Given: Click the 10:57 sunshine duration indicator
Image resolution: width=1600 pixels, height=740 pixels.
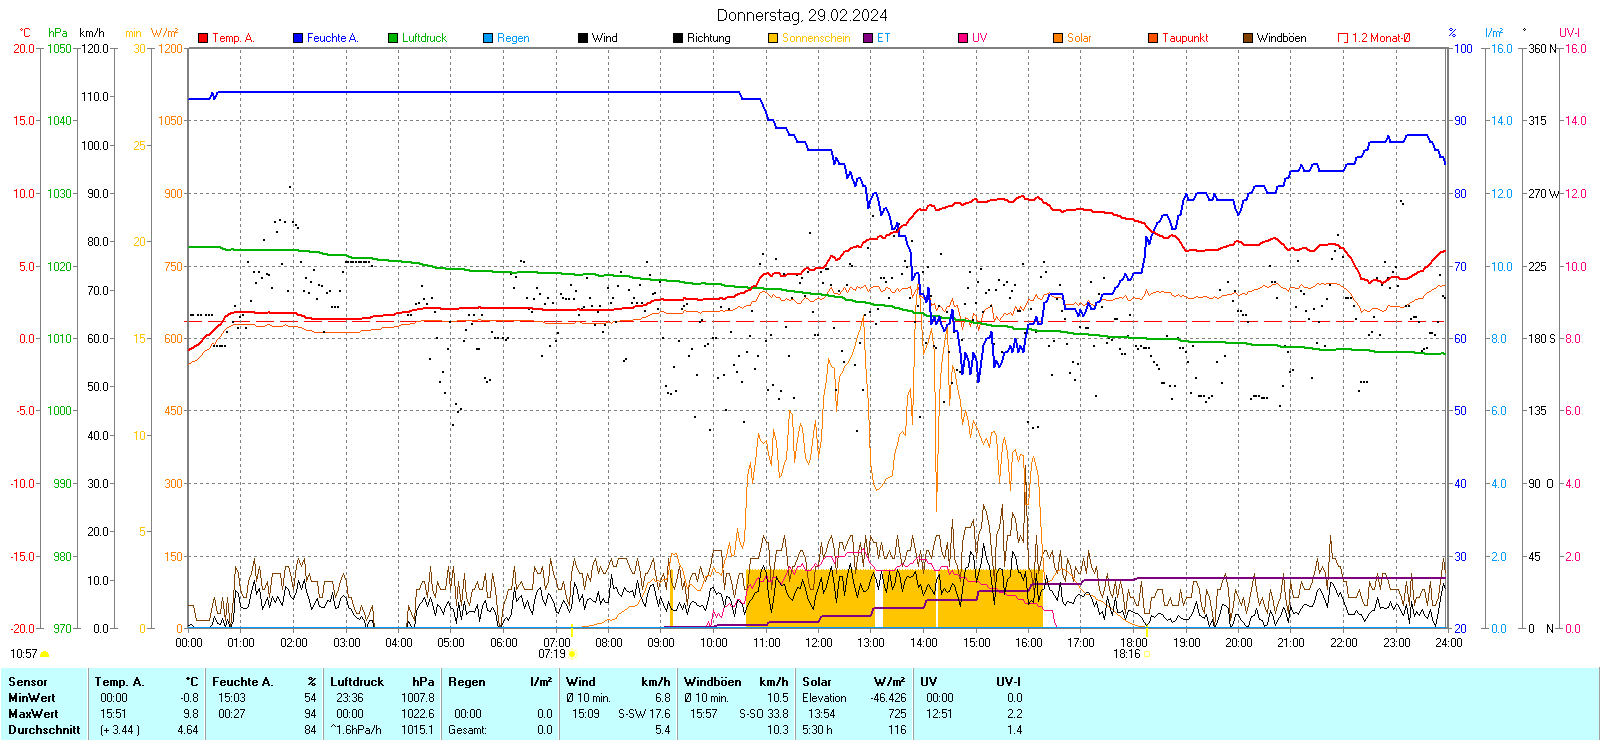Looking at the screenshot, I should [x=25, y=654].
